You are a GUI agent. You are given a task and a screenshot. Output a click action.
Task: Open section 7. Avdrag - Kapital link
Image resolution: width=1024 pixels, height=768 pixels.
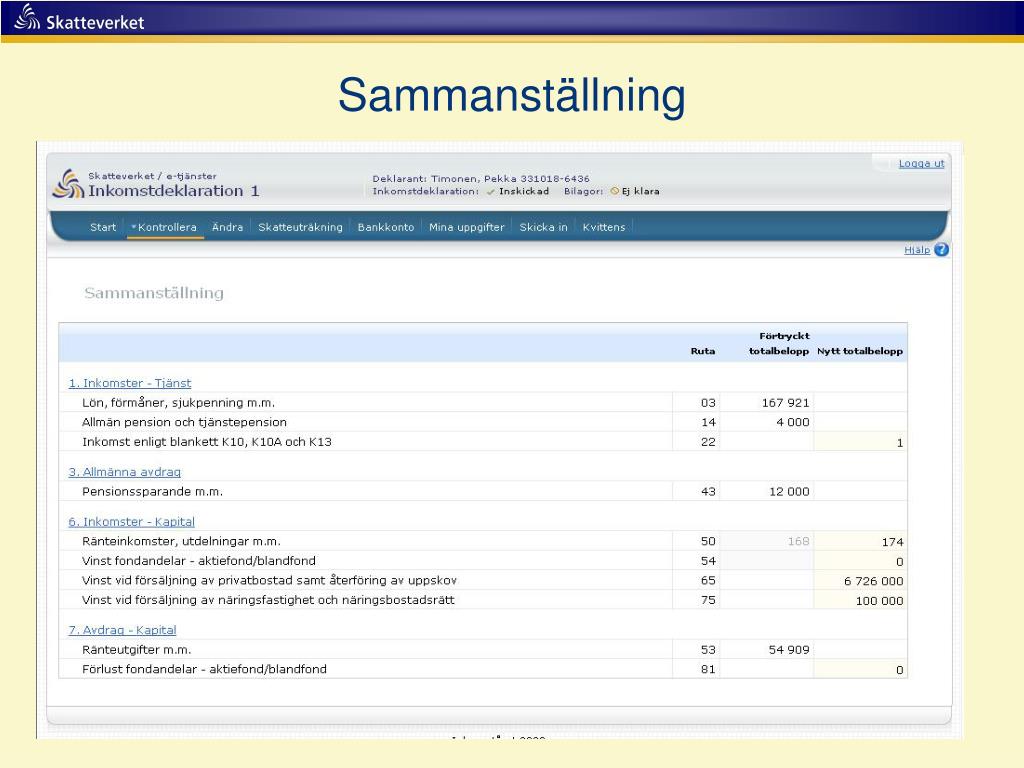pos(122,630)
